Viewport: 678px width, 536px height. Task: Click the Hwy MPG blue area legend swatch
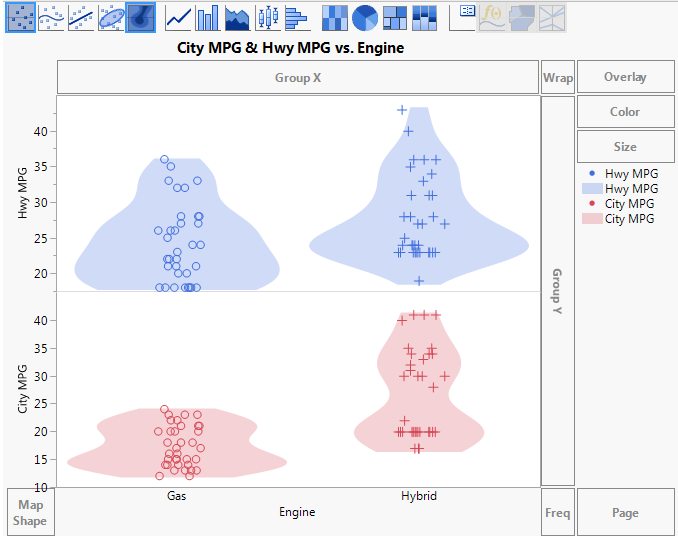(592, 188)
